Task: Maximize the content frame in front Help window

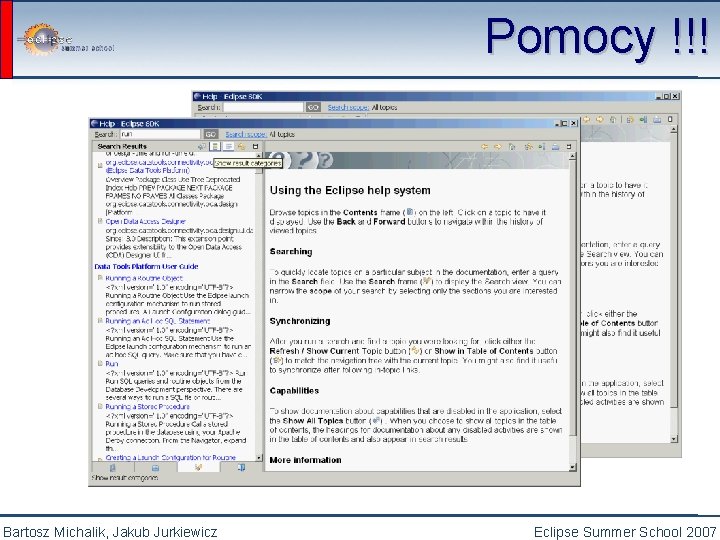Action: click(x=569, y=146)
